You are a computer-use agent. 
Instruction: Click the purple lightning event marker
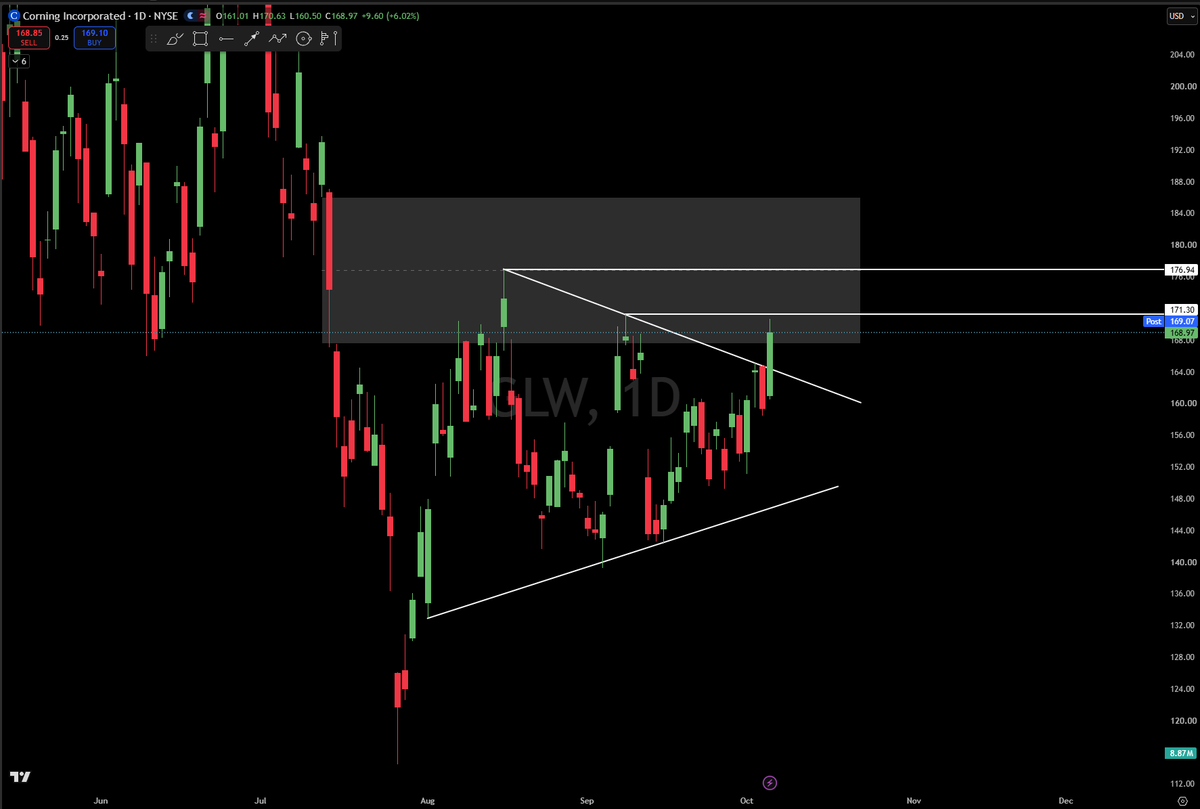pyautogui.click(x=769, y=781)
